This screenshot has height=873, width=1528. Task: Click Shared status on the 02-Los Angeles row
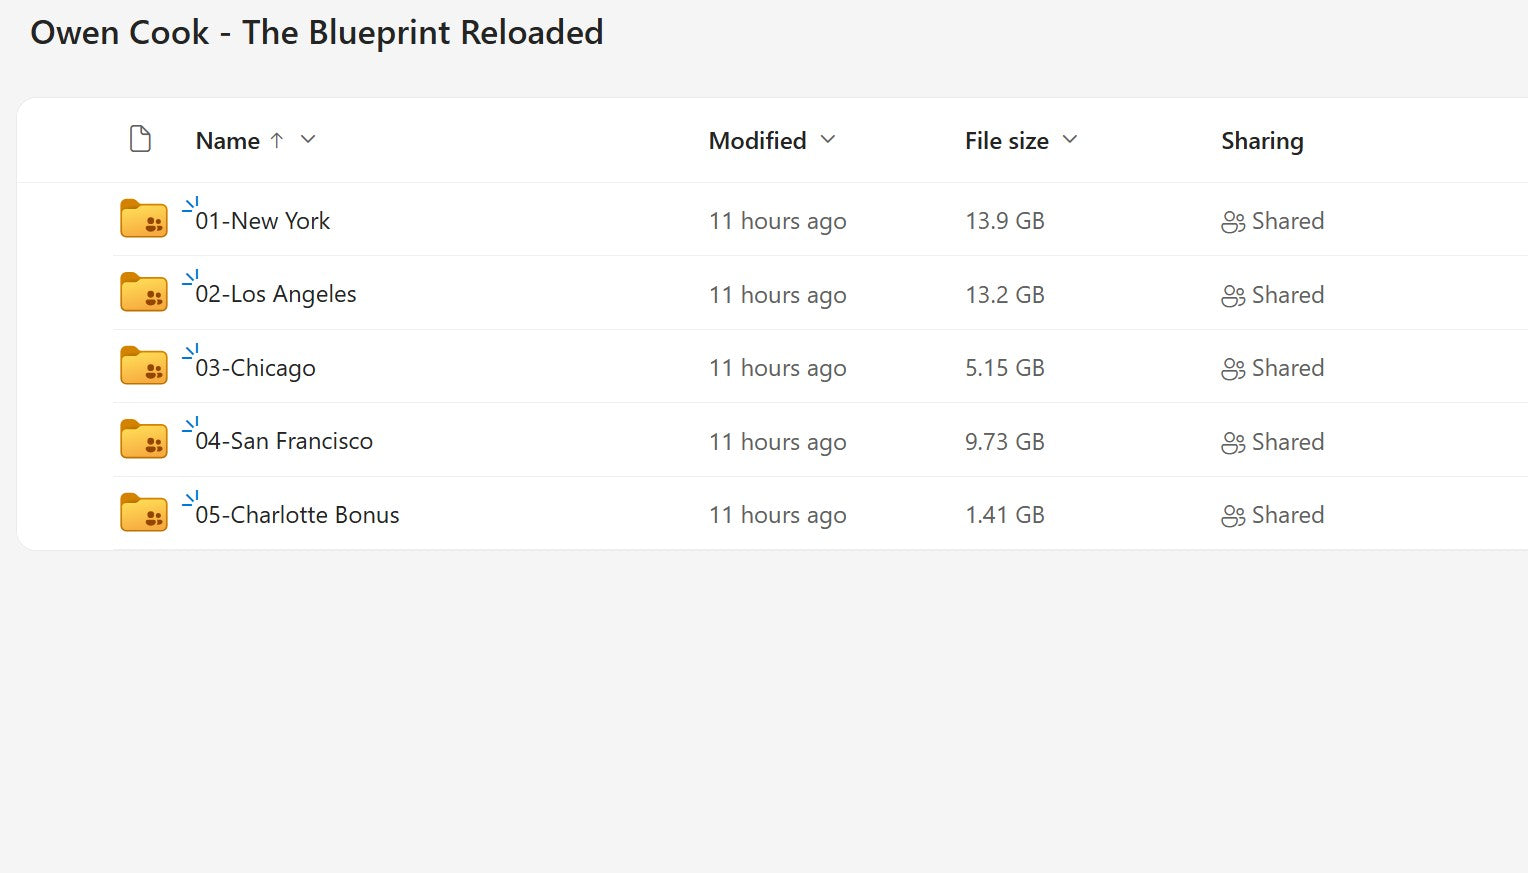[x=1287, y=295]
